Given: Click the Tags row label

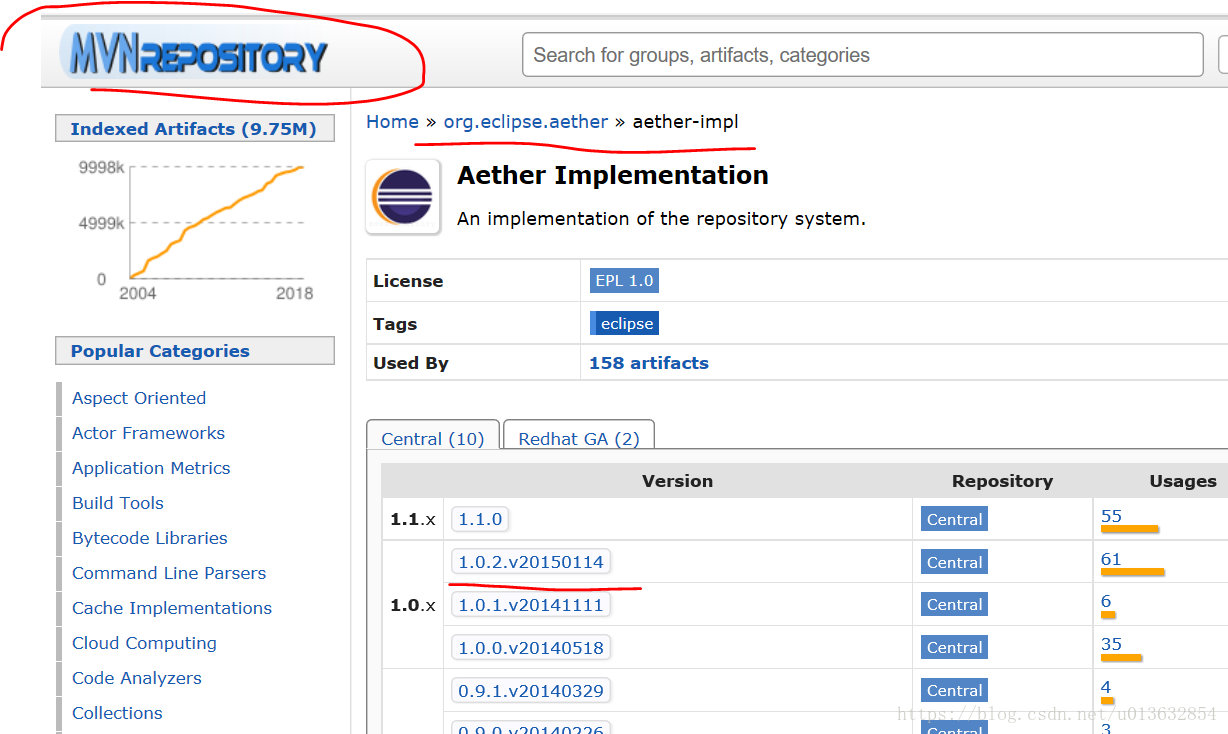Looking at the screenshot, I should tap(395, 324).
